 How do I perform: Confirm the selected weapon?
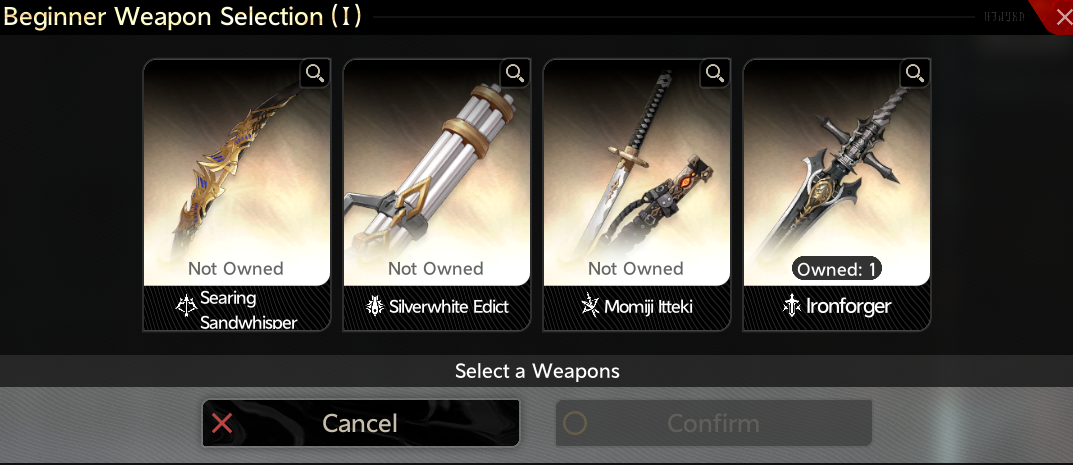coord(714,423)
